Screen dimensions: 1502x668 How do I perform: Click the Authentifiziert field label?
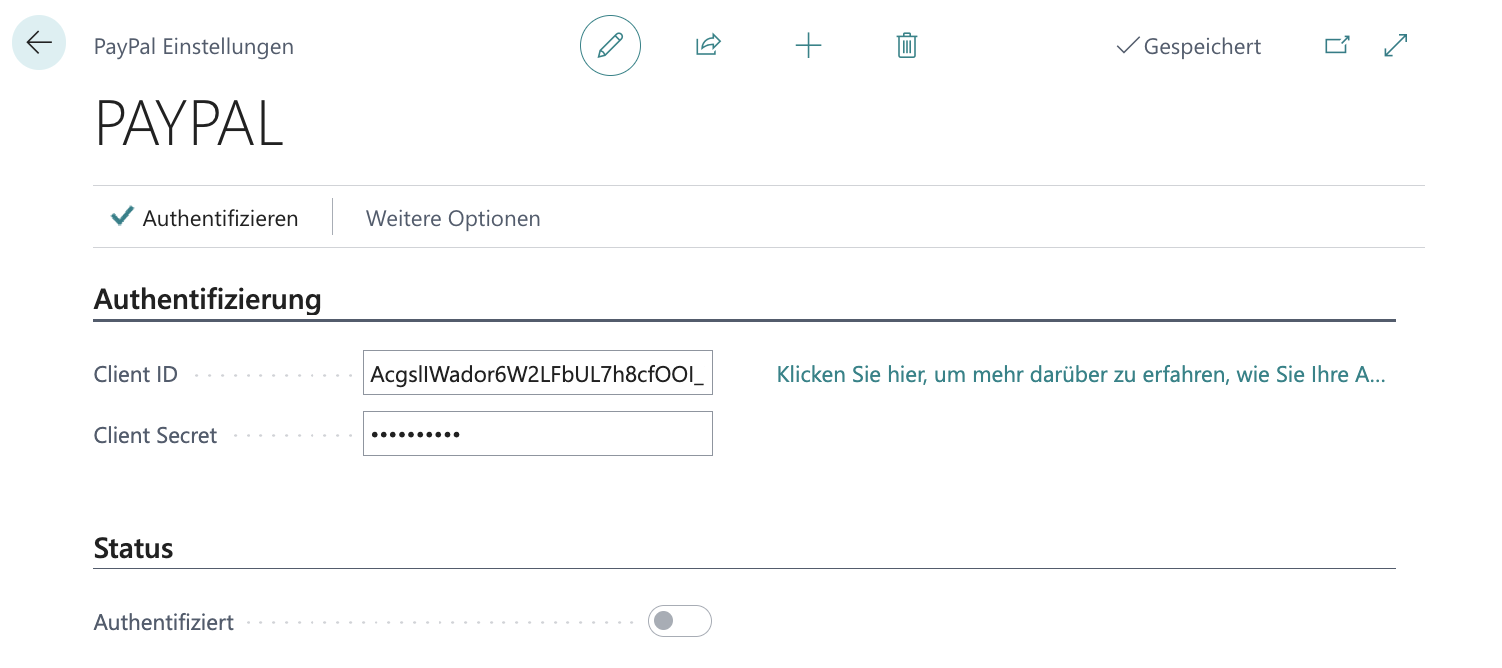point(164,622)
